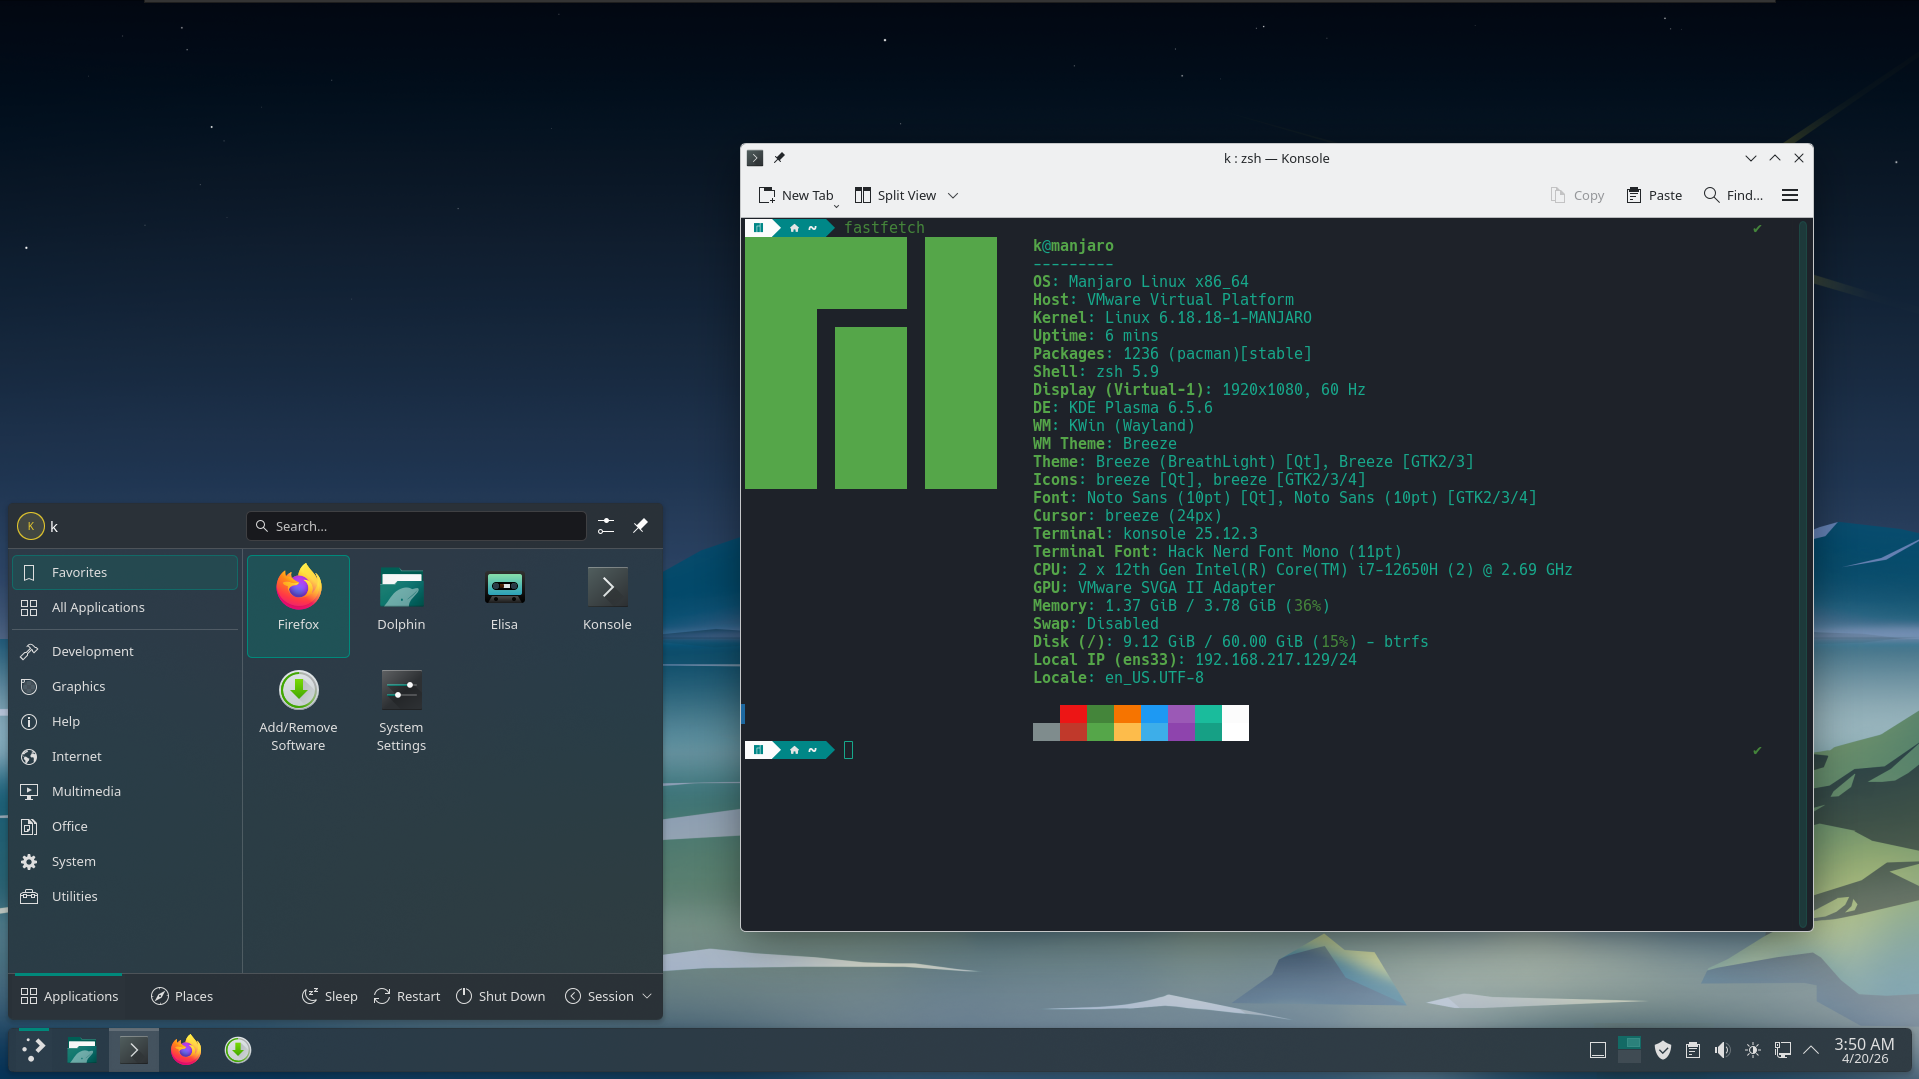1919x1079 pixels.
Task: Launch Firefox from the Favorites grid
Action: [298, 605]
